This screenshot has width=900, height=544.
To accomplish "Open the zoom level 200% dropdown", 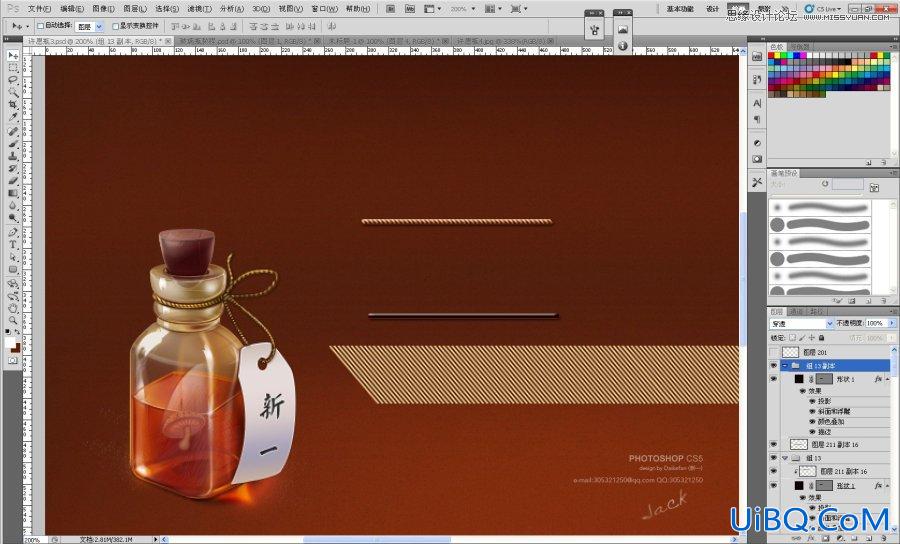I will coord(473,9).
